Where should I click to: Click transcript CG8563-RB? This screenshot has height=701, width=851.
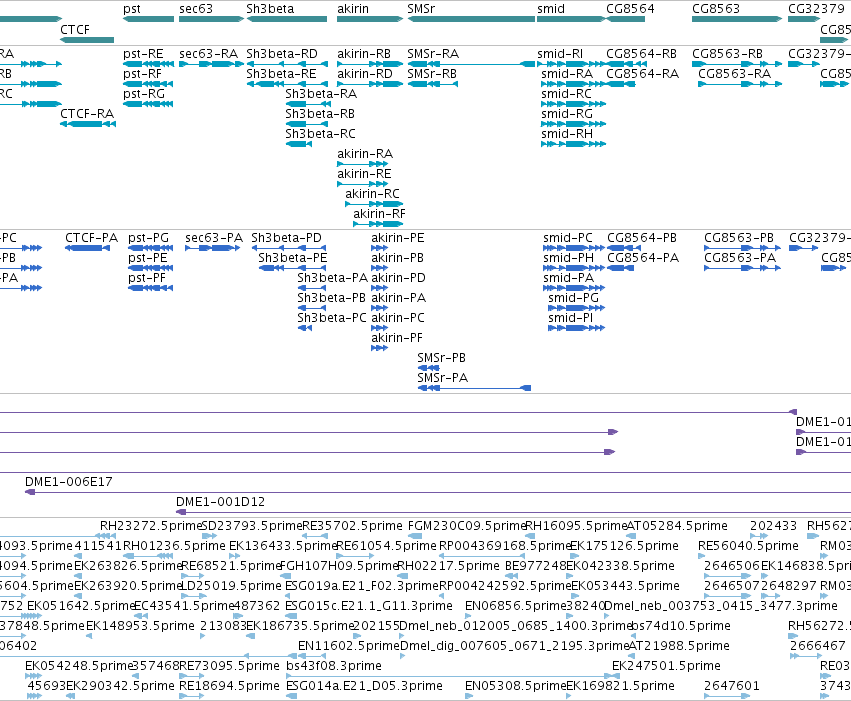click(x=727, y=54)
